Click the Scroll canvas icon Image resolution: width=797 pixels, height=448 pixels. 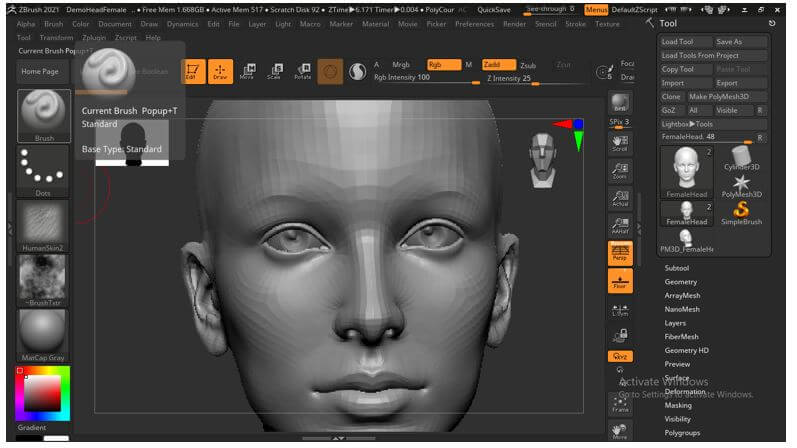pyautogui.click(x=620, y=143)
